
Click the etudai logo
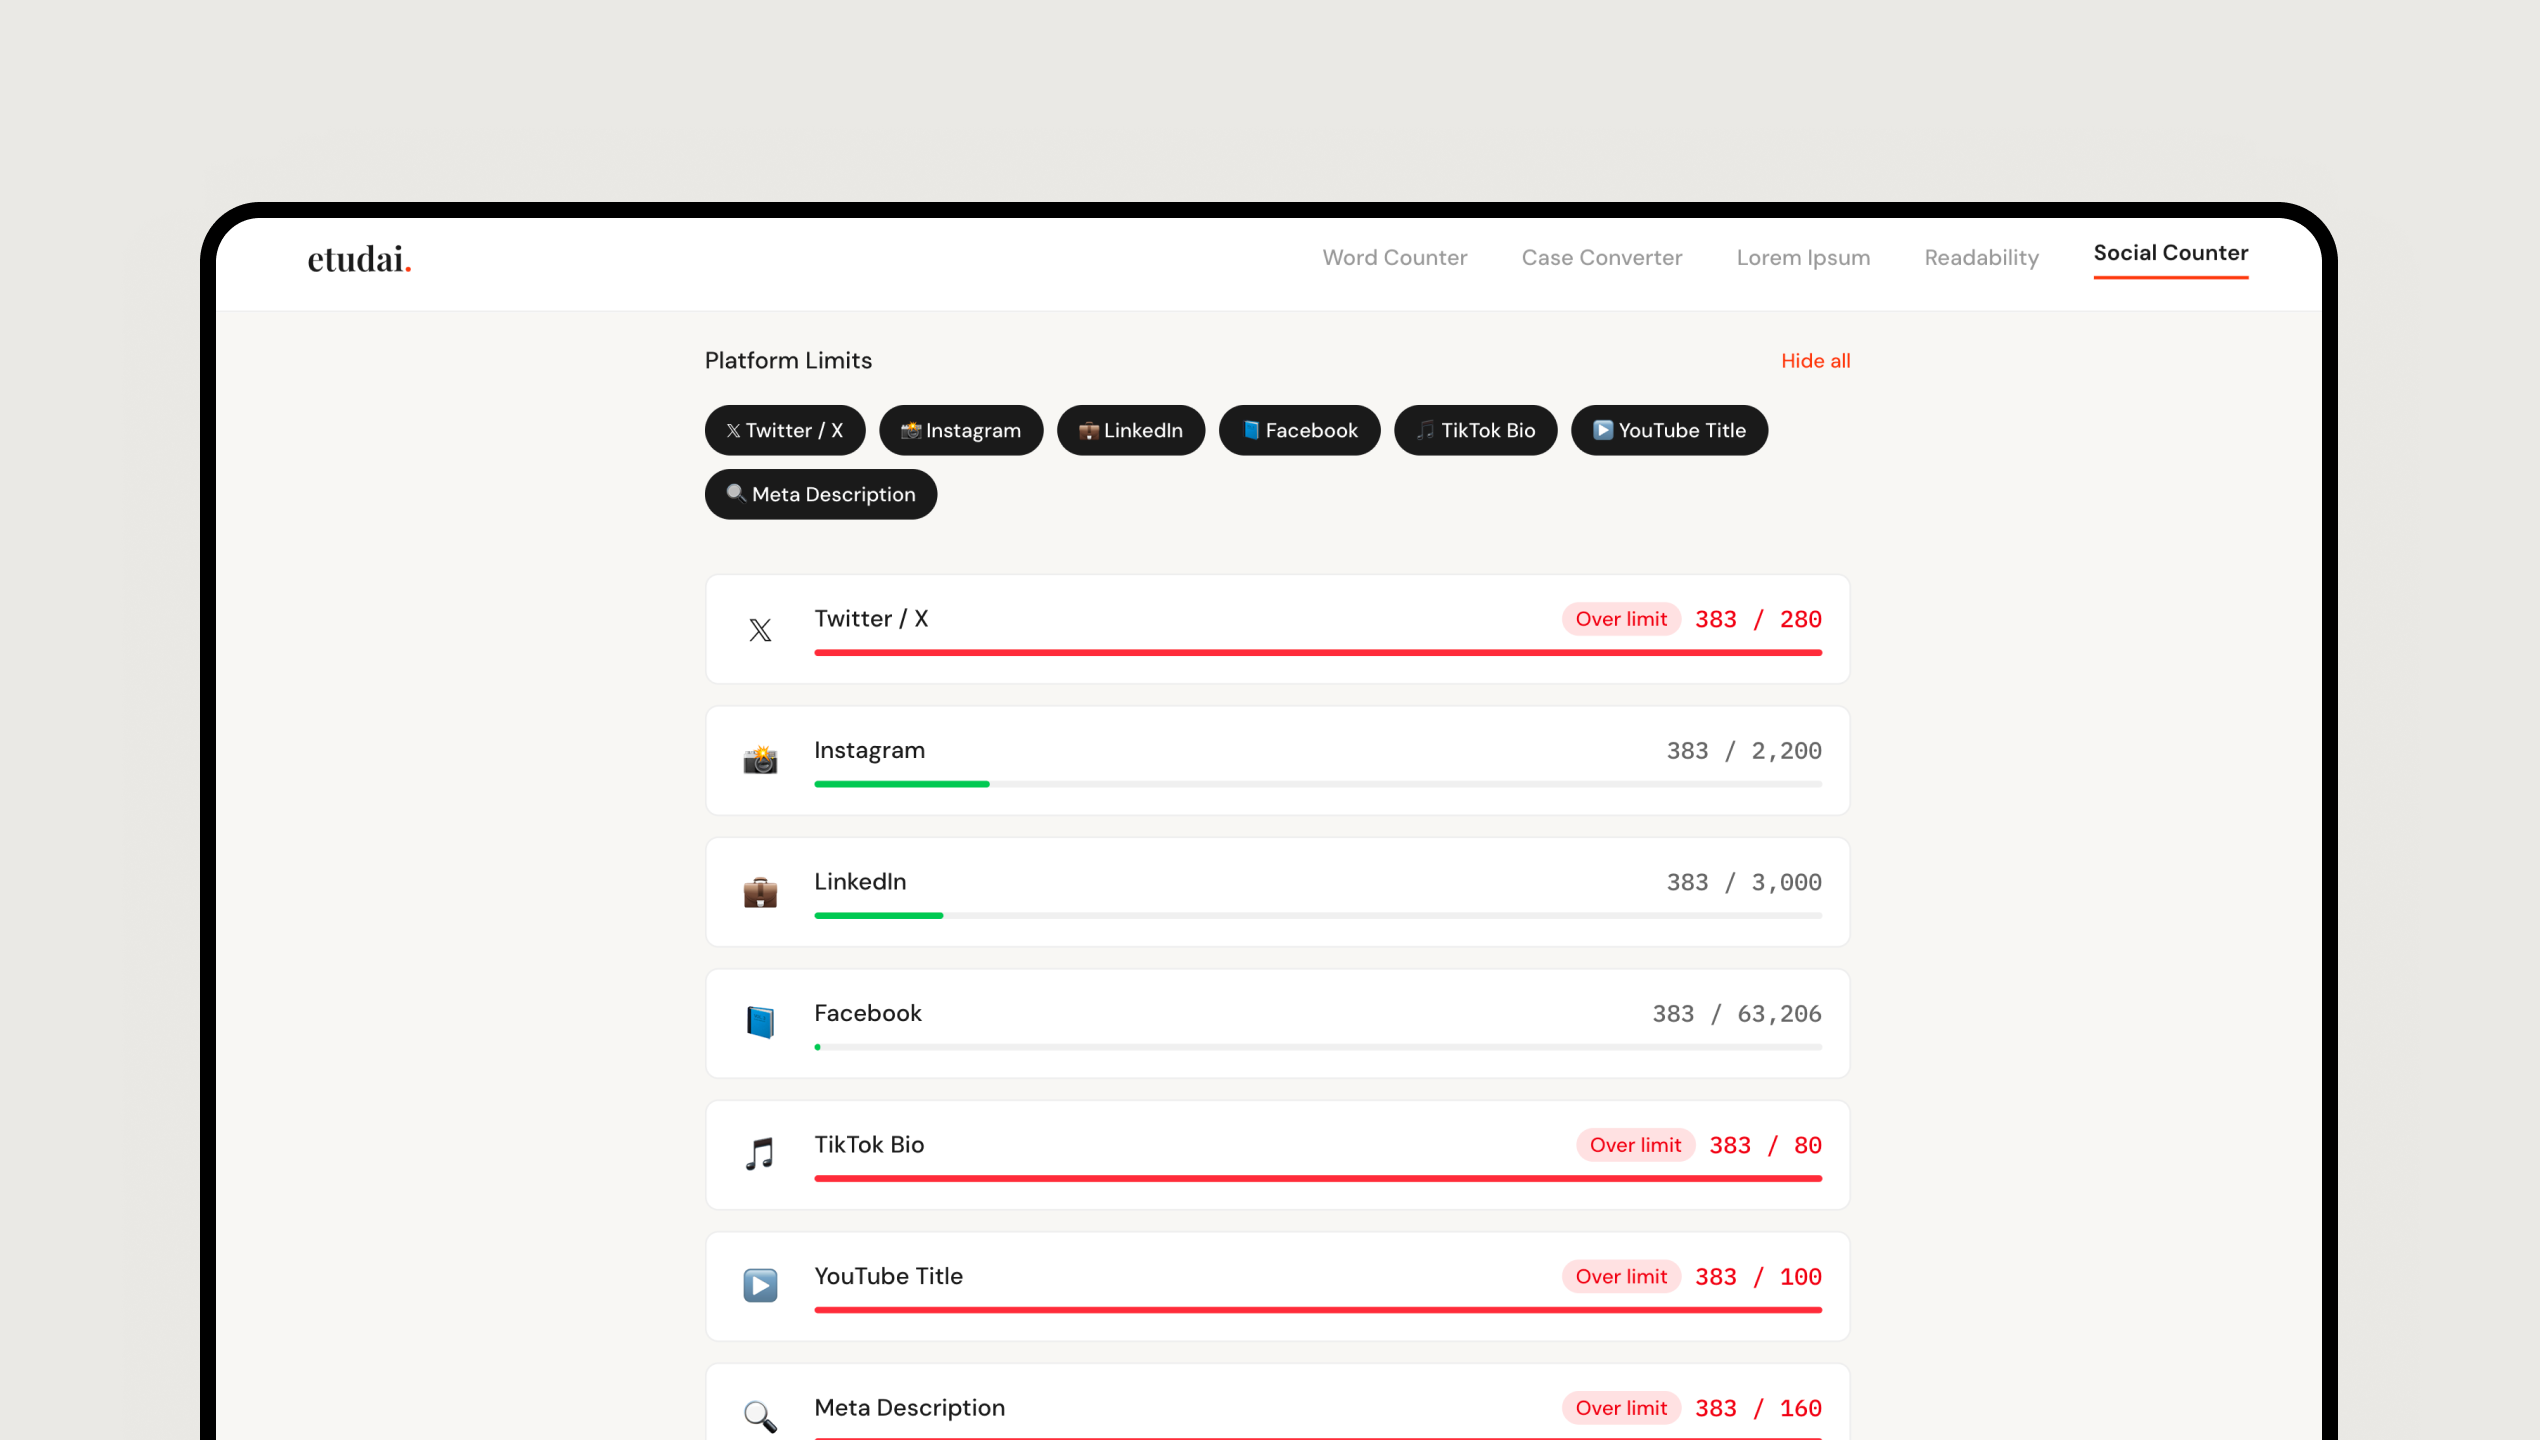click(x=359, y=259)
